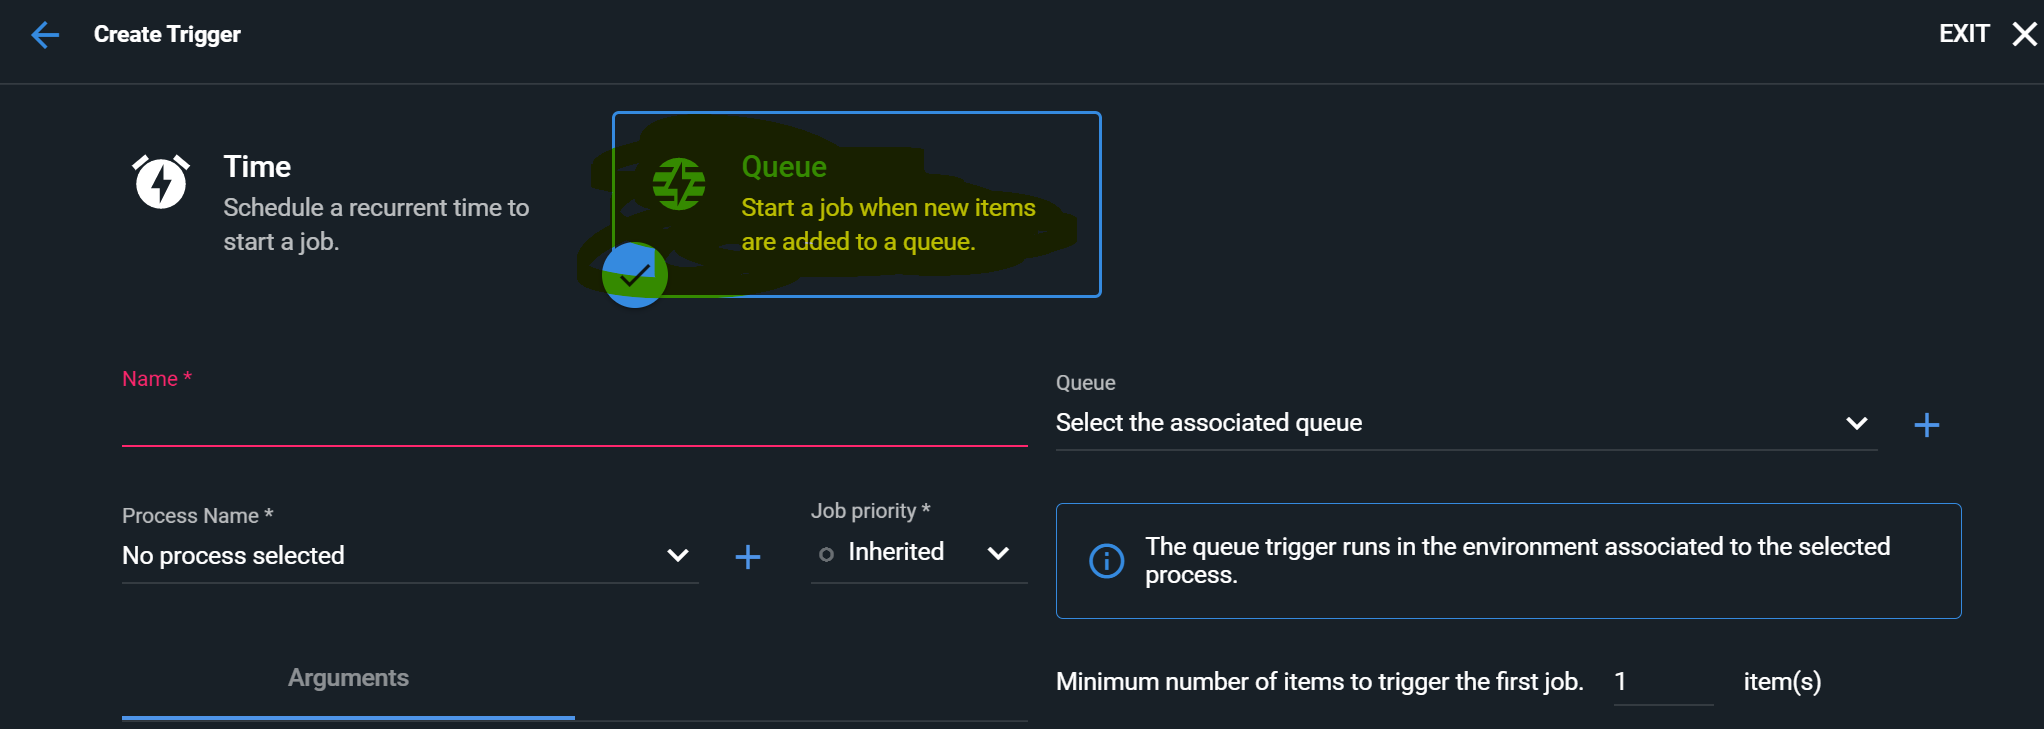Viewport: 2044px width, 729px height.
Task: Click the blue checkmark badge on the Queue card
Action: click(x=634, y=275)
